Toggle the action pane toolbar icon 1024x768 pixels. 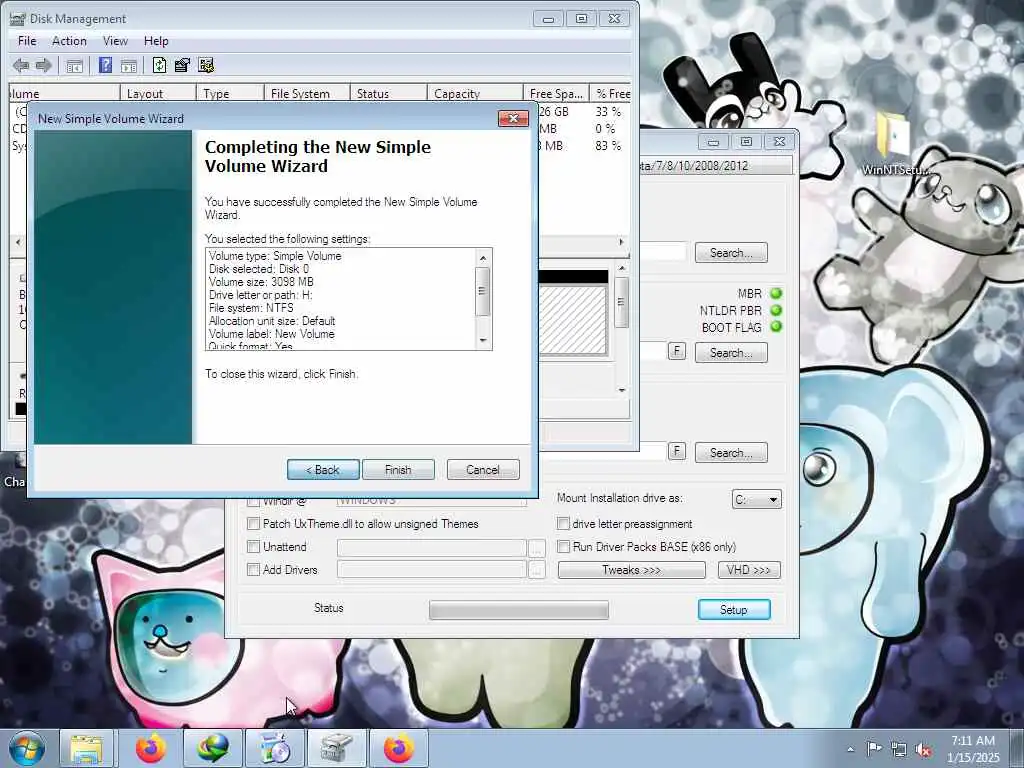point(129,65)
